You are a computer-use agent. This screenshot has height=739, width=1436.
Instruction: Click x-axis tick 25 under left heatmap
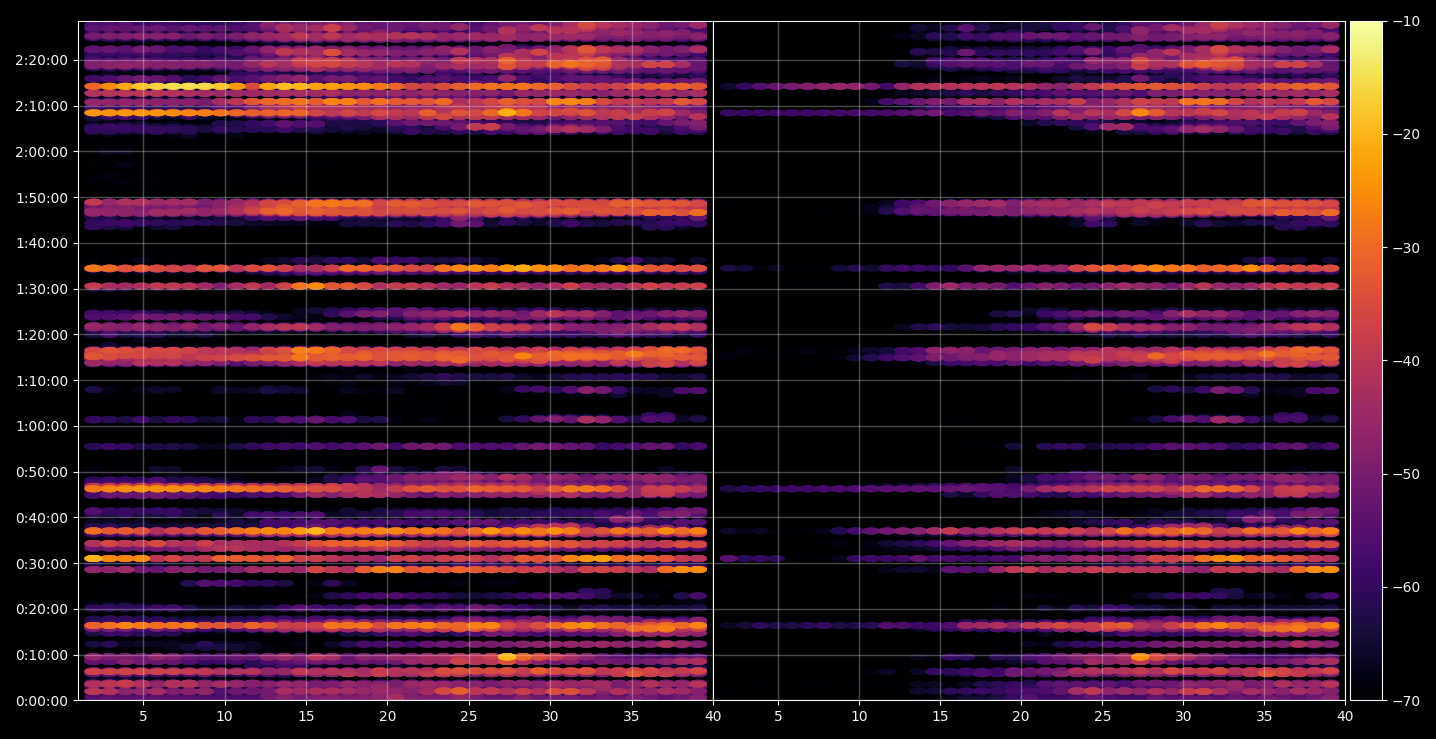tap(469, 716)
